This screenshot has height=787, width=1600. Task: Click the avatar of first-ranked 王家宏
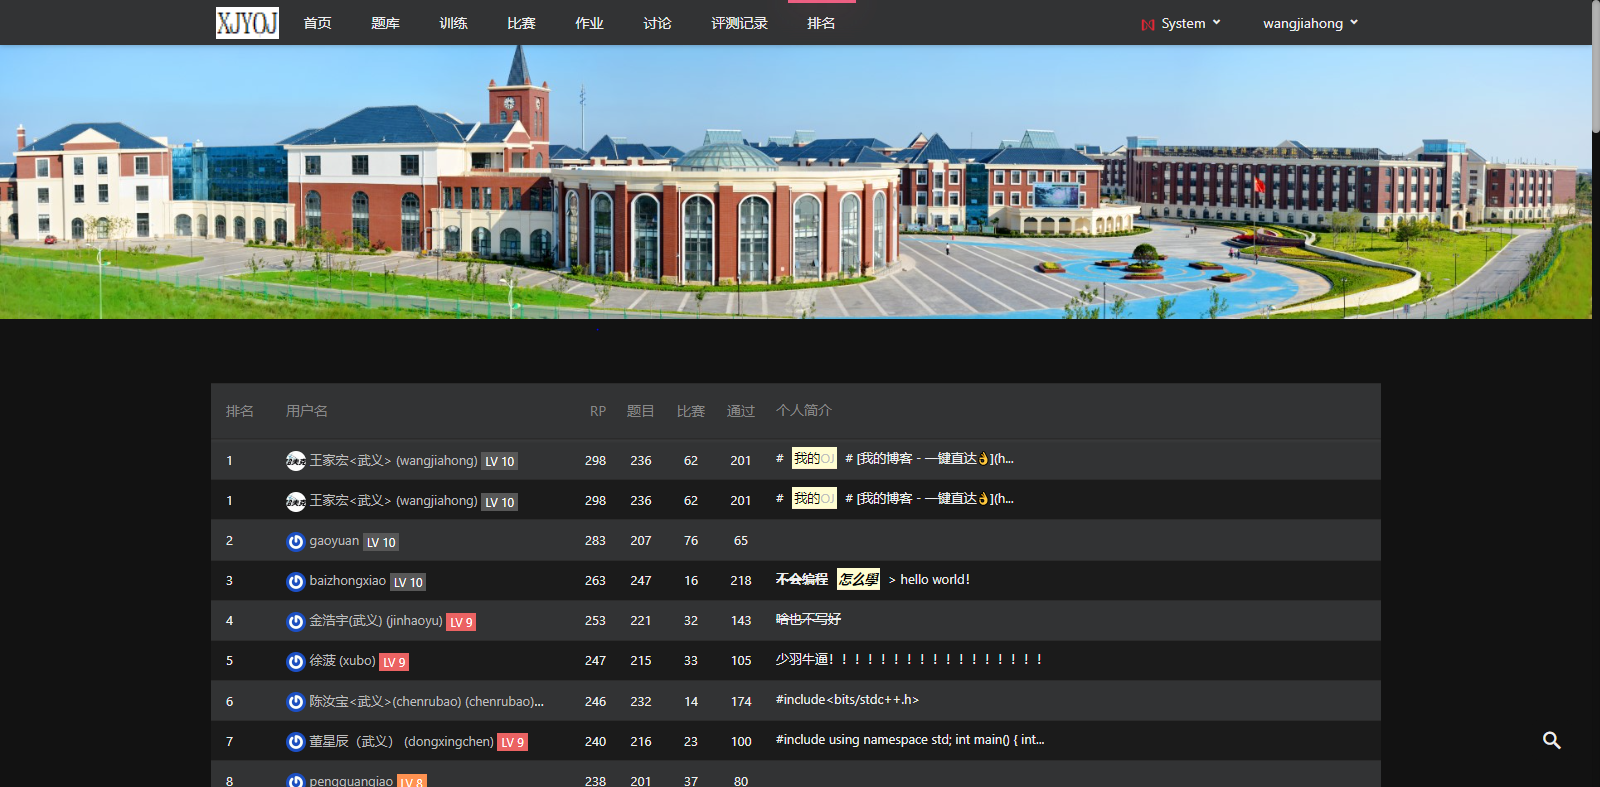click(x=295, y=460)
